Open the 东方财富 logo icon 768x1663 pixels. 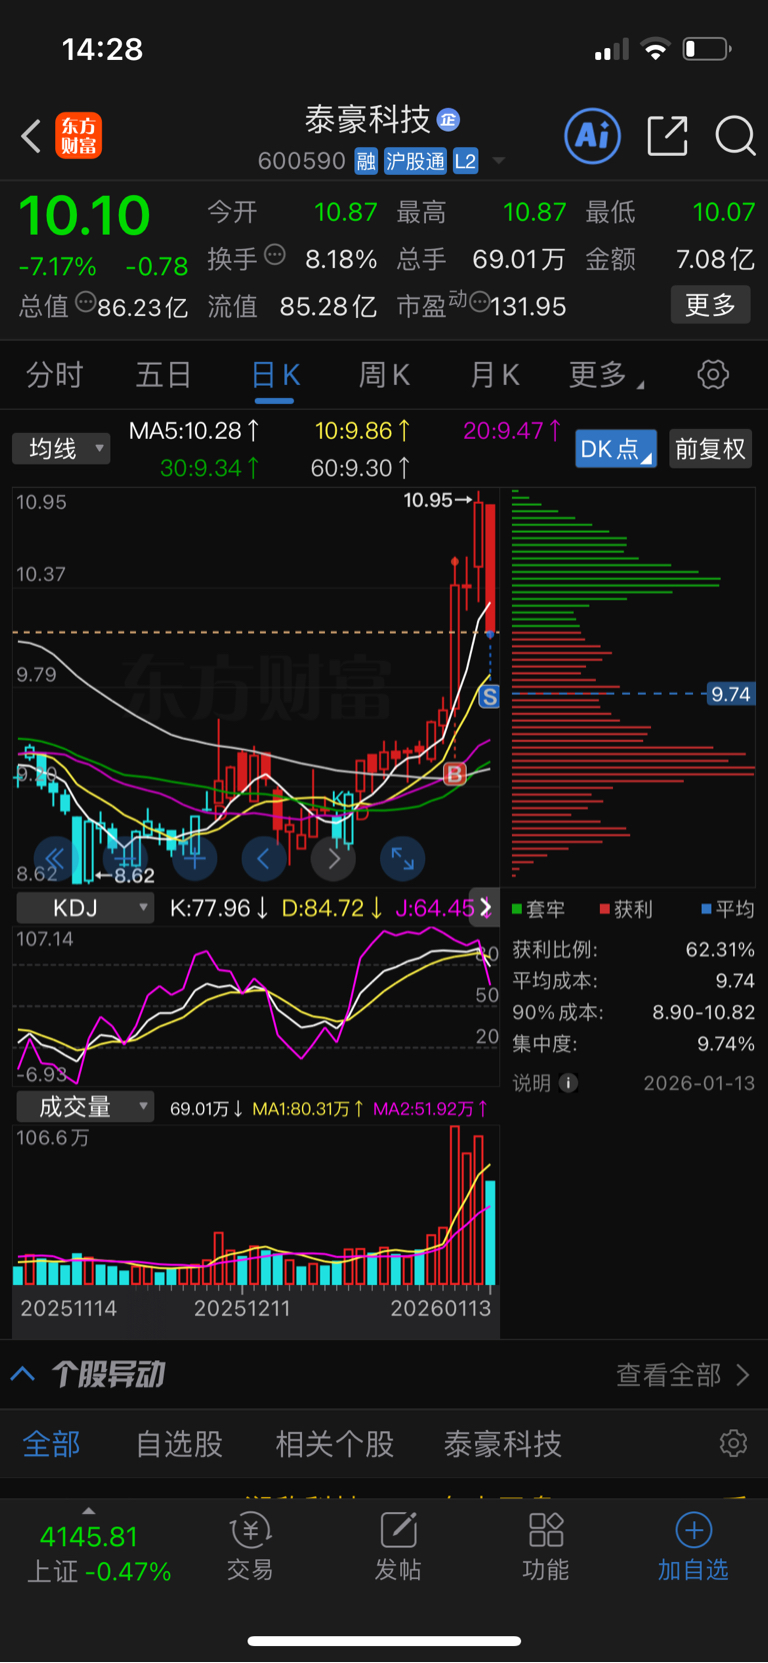pos(78,136)
